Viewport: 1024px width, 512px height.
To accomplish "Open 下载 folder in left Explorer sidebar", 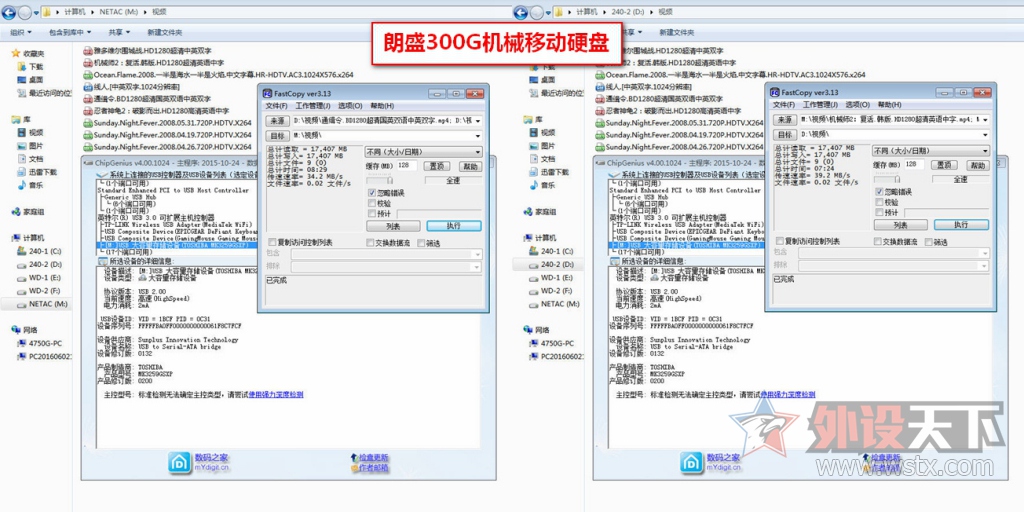I will 30,67.
